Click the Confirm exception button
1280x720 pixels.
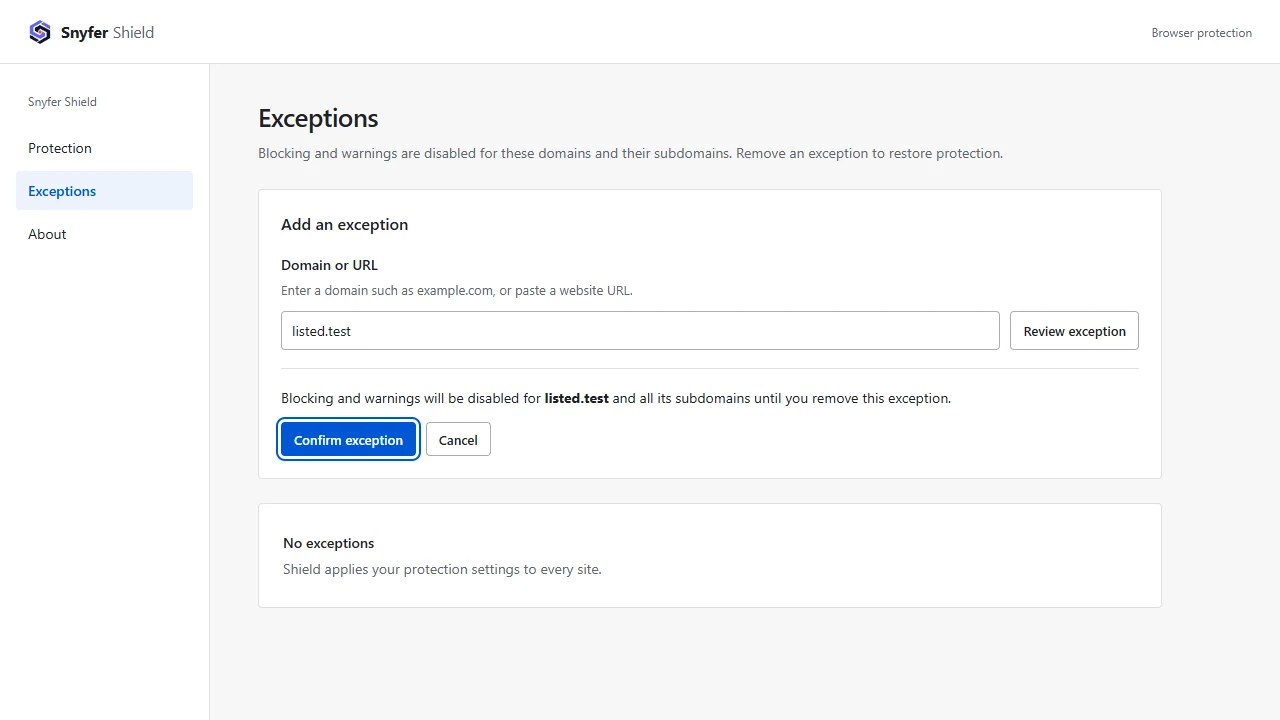pos(348,440)
